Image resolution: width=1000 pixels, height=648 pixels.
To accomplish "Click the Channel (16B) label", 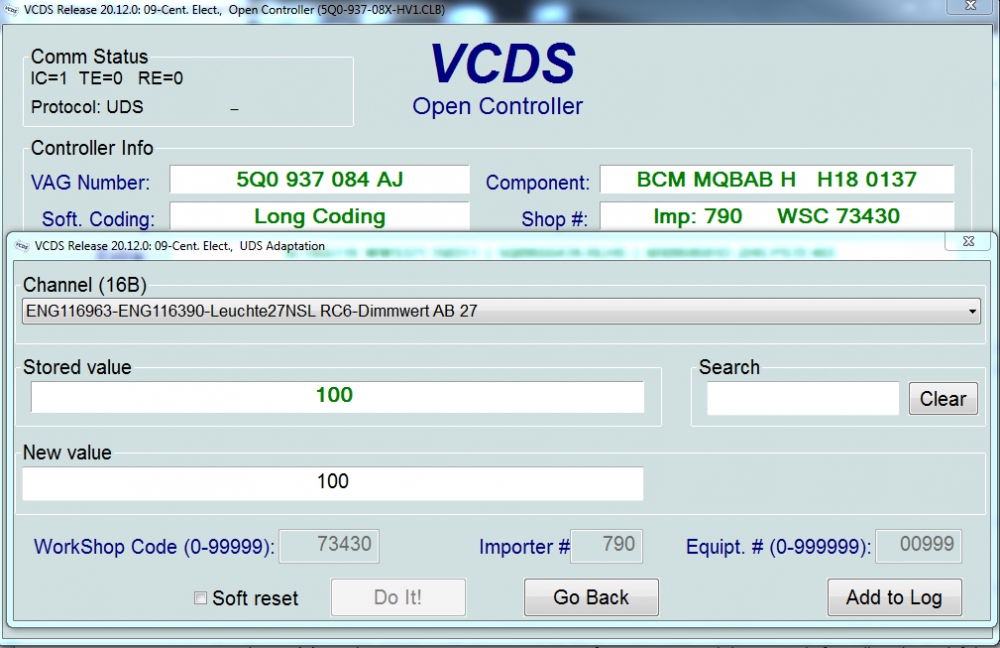I will (x=85, y=284).
